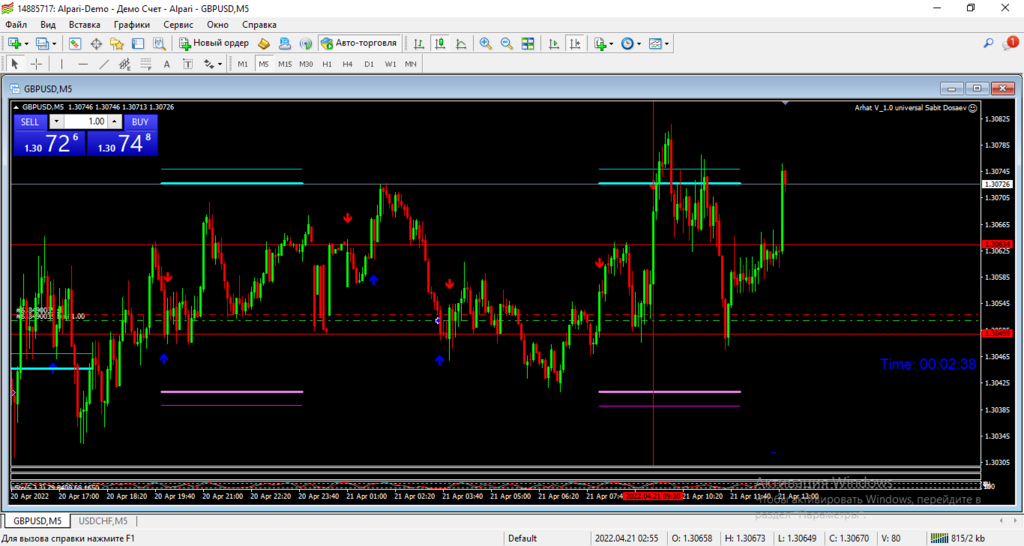Add an indicator with the indicators list icon
The image size is (1024, 546).
click(x=600, y=44)
